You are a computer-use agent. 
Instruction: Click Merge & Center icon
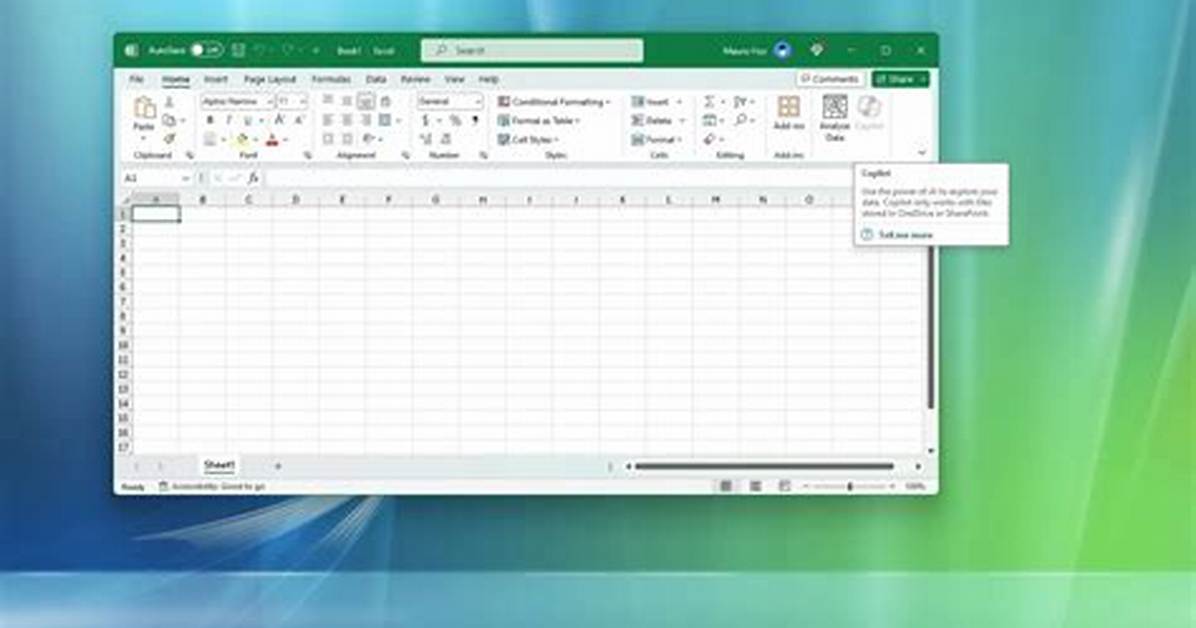tap(385, 121)
